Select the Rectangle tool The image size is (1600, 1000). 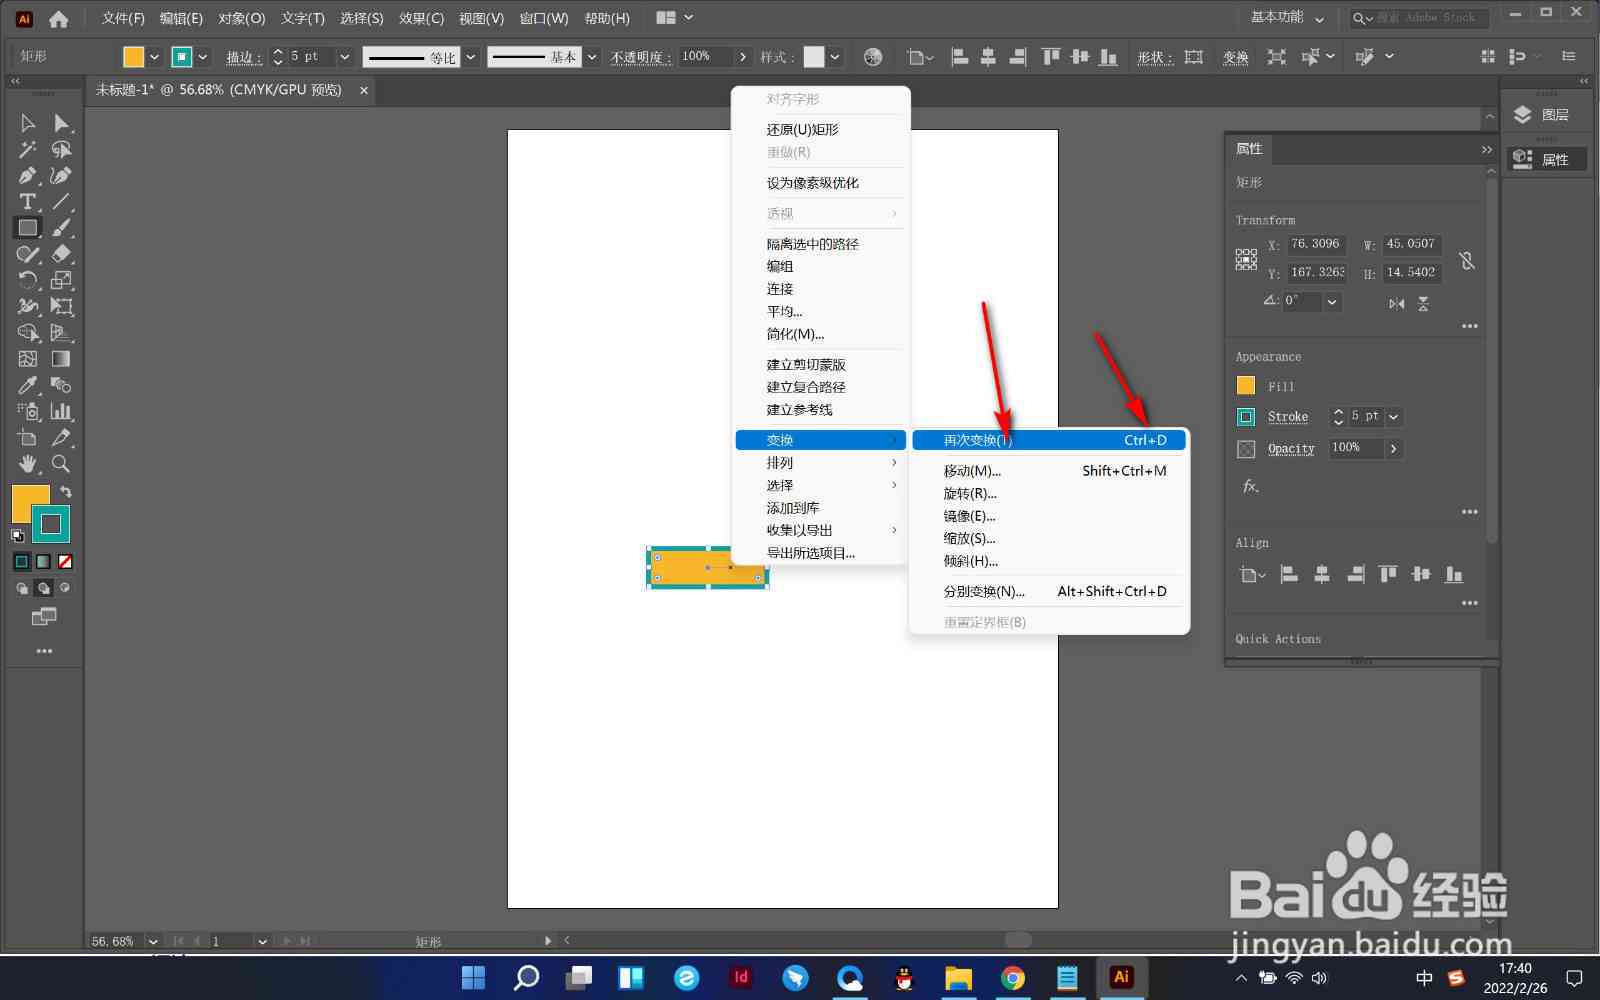pos(28,228)
